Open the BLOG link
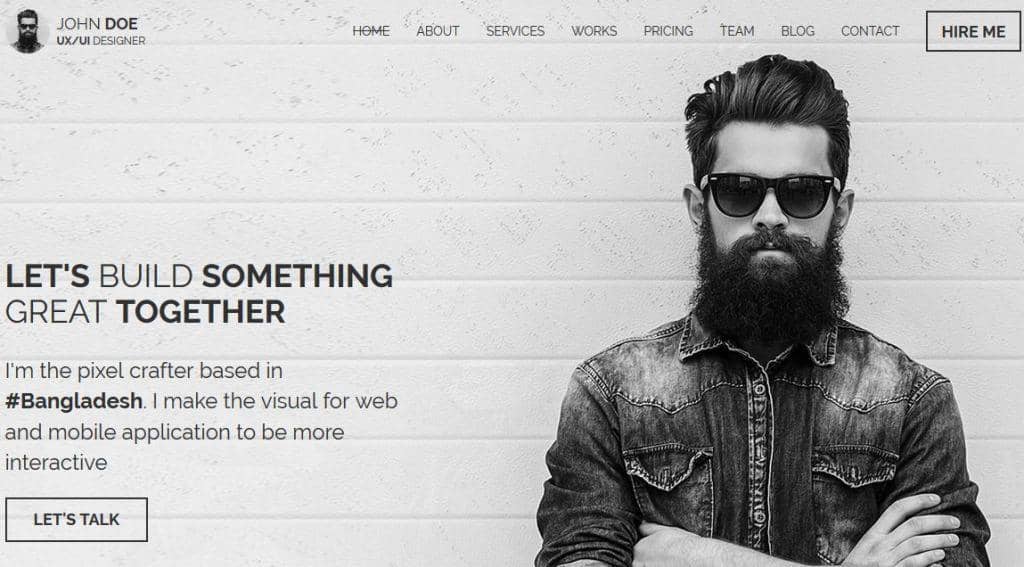The width and height of the screenshot is (1024, 567). coord(797,31)
